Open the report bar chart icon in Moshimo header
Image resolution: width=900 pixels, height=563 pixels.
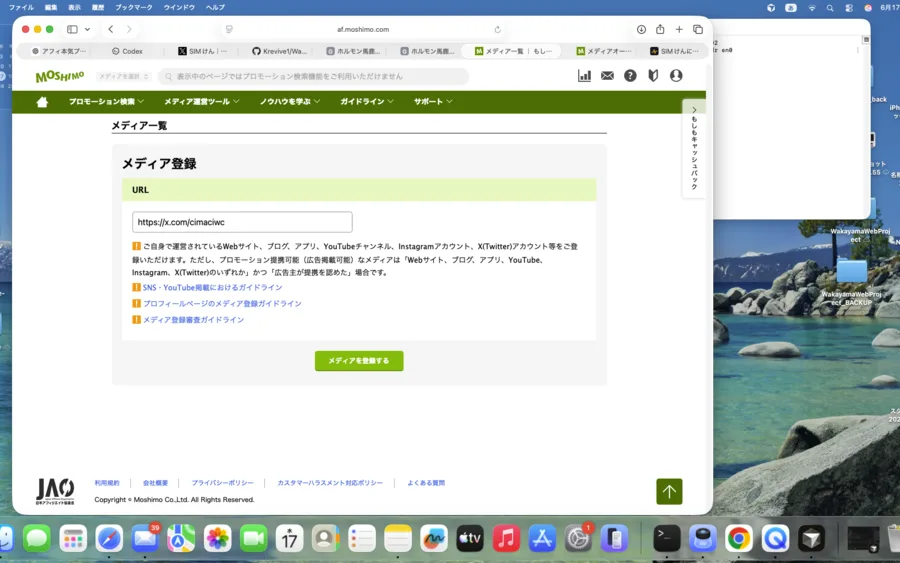coord(584,76)
